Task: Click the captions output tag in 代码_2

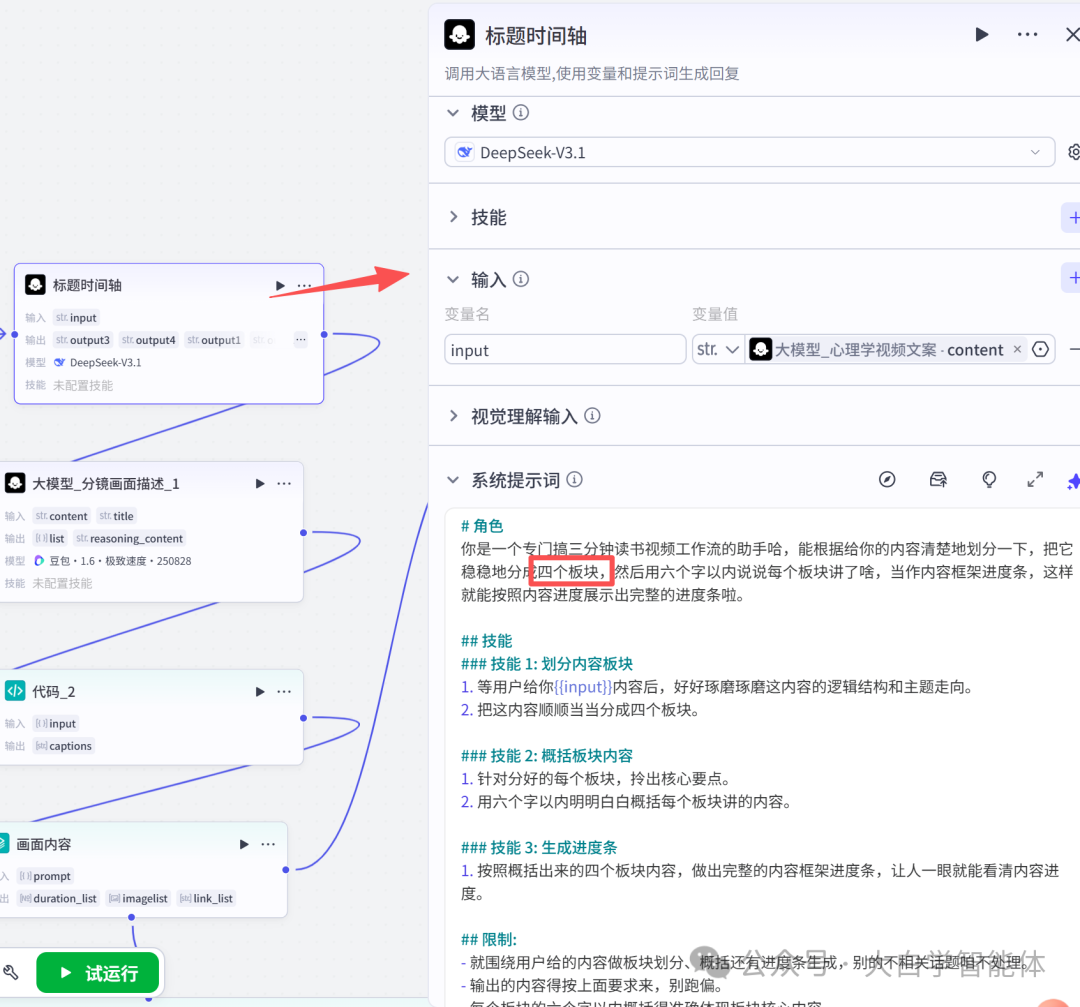Action: [63, 746]
